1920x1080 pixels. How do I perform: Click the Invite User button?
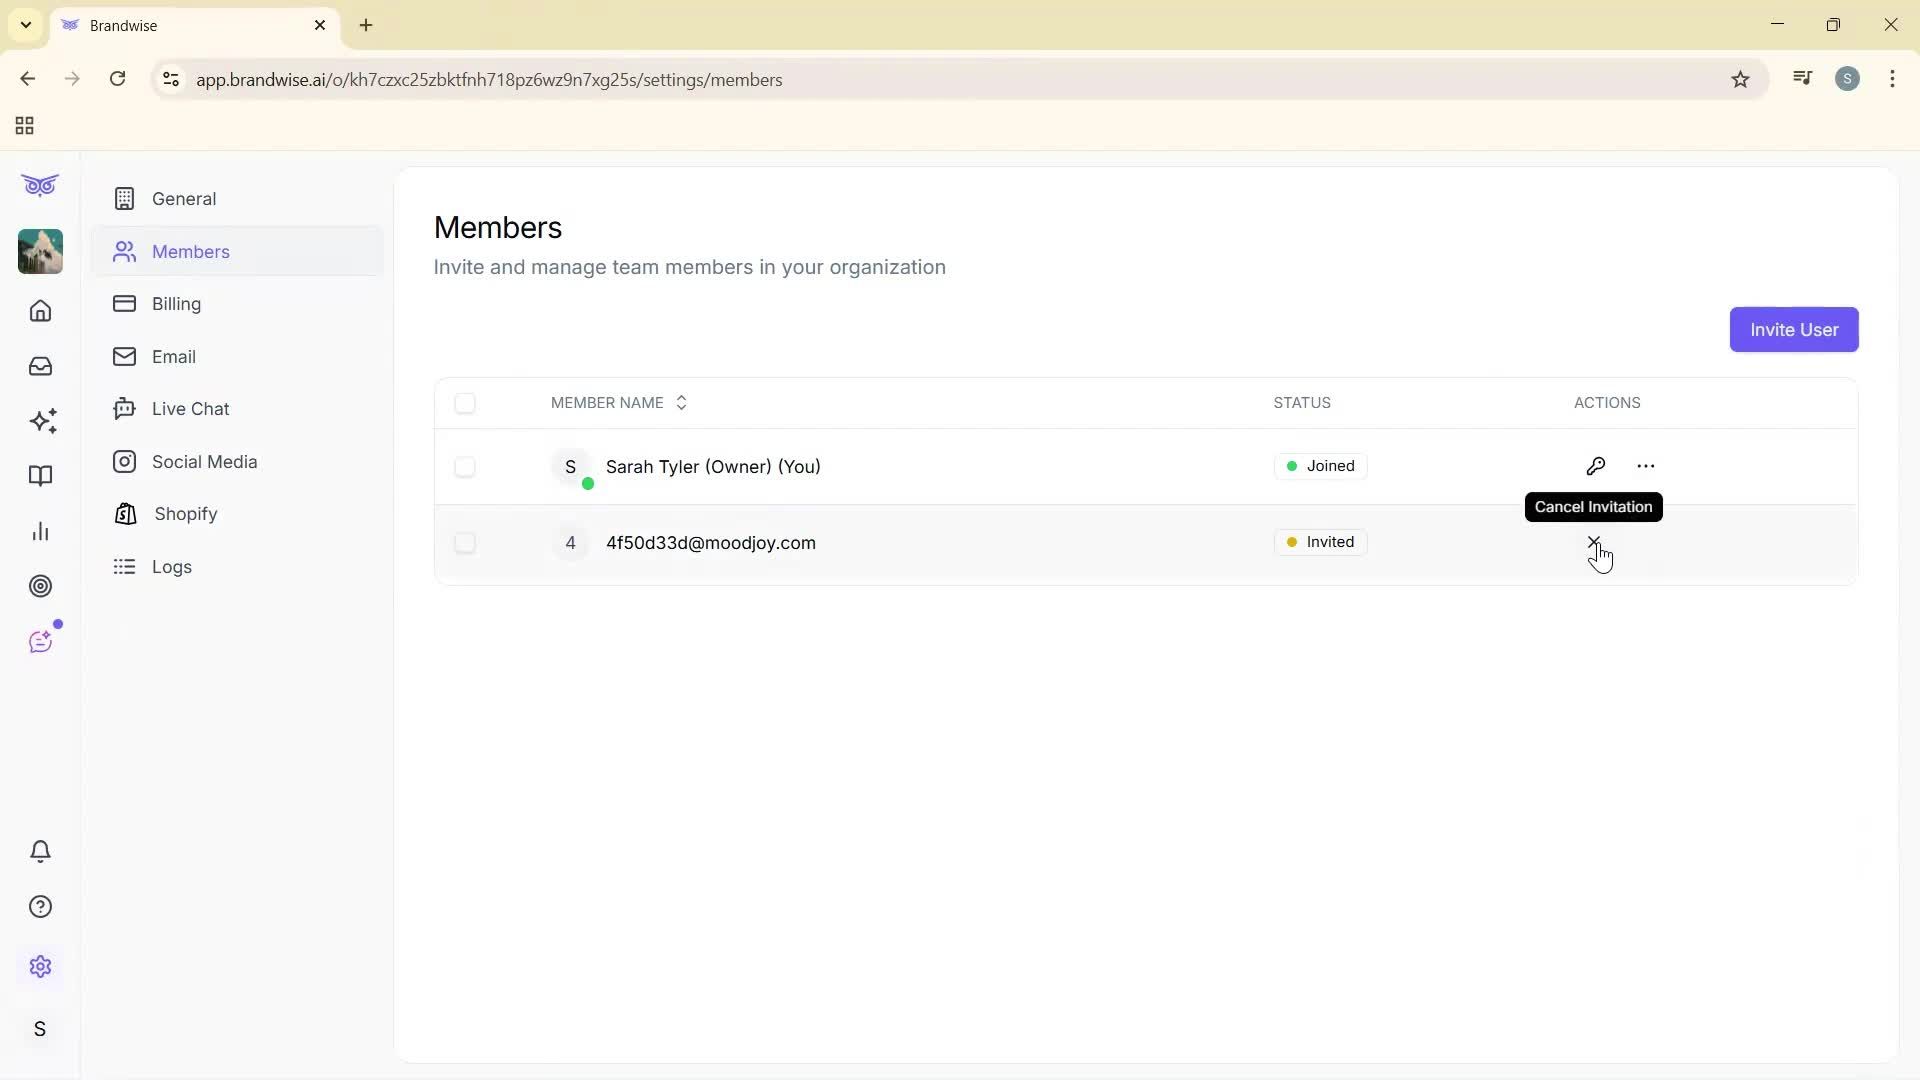1793,330
